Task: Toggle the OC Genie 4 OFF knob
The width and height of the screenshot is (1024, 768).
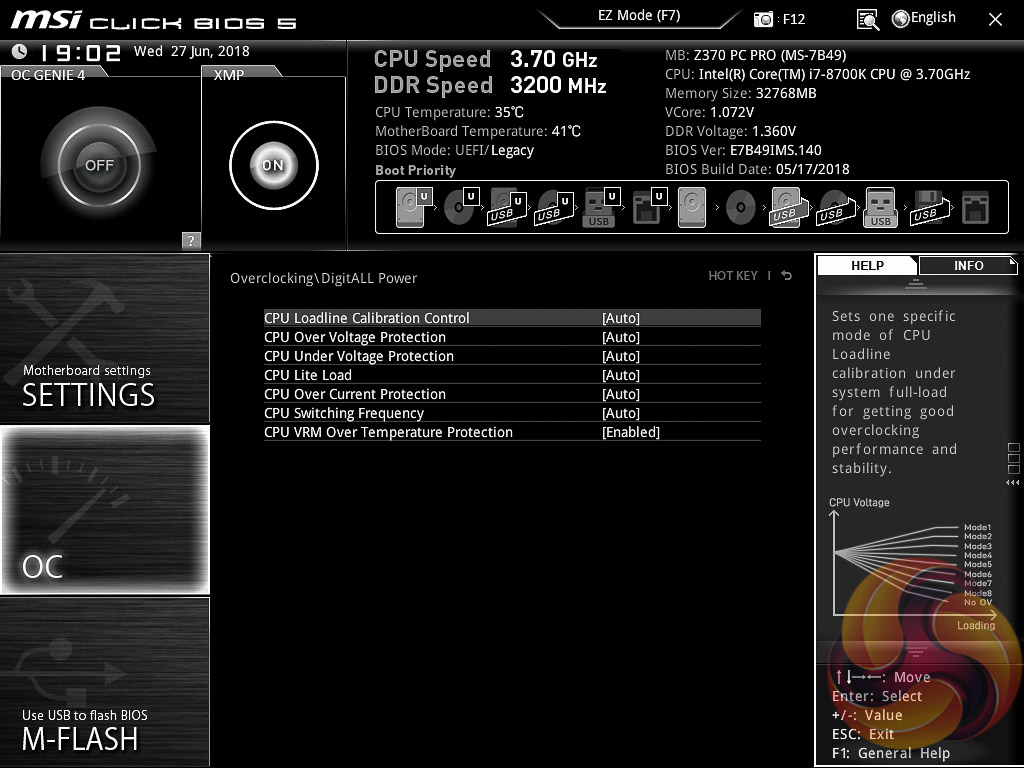Action: pos(99,165)
